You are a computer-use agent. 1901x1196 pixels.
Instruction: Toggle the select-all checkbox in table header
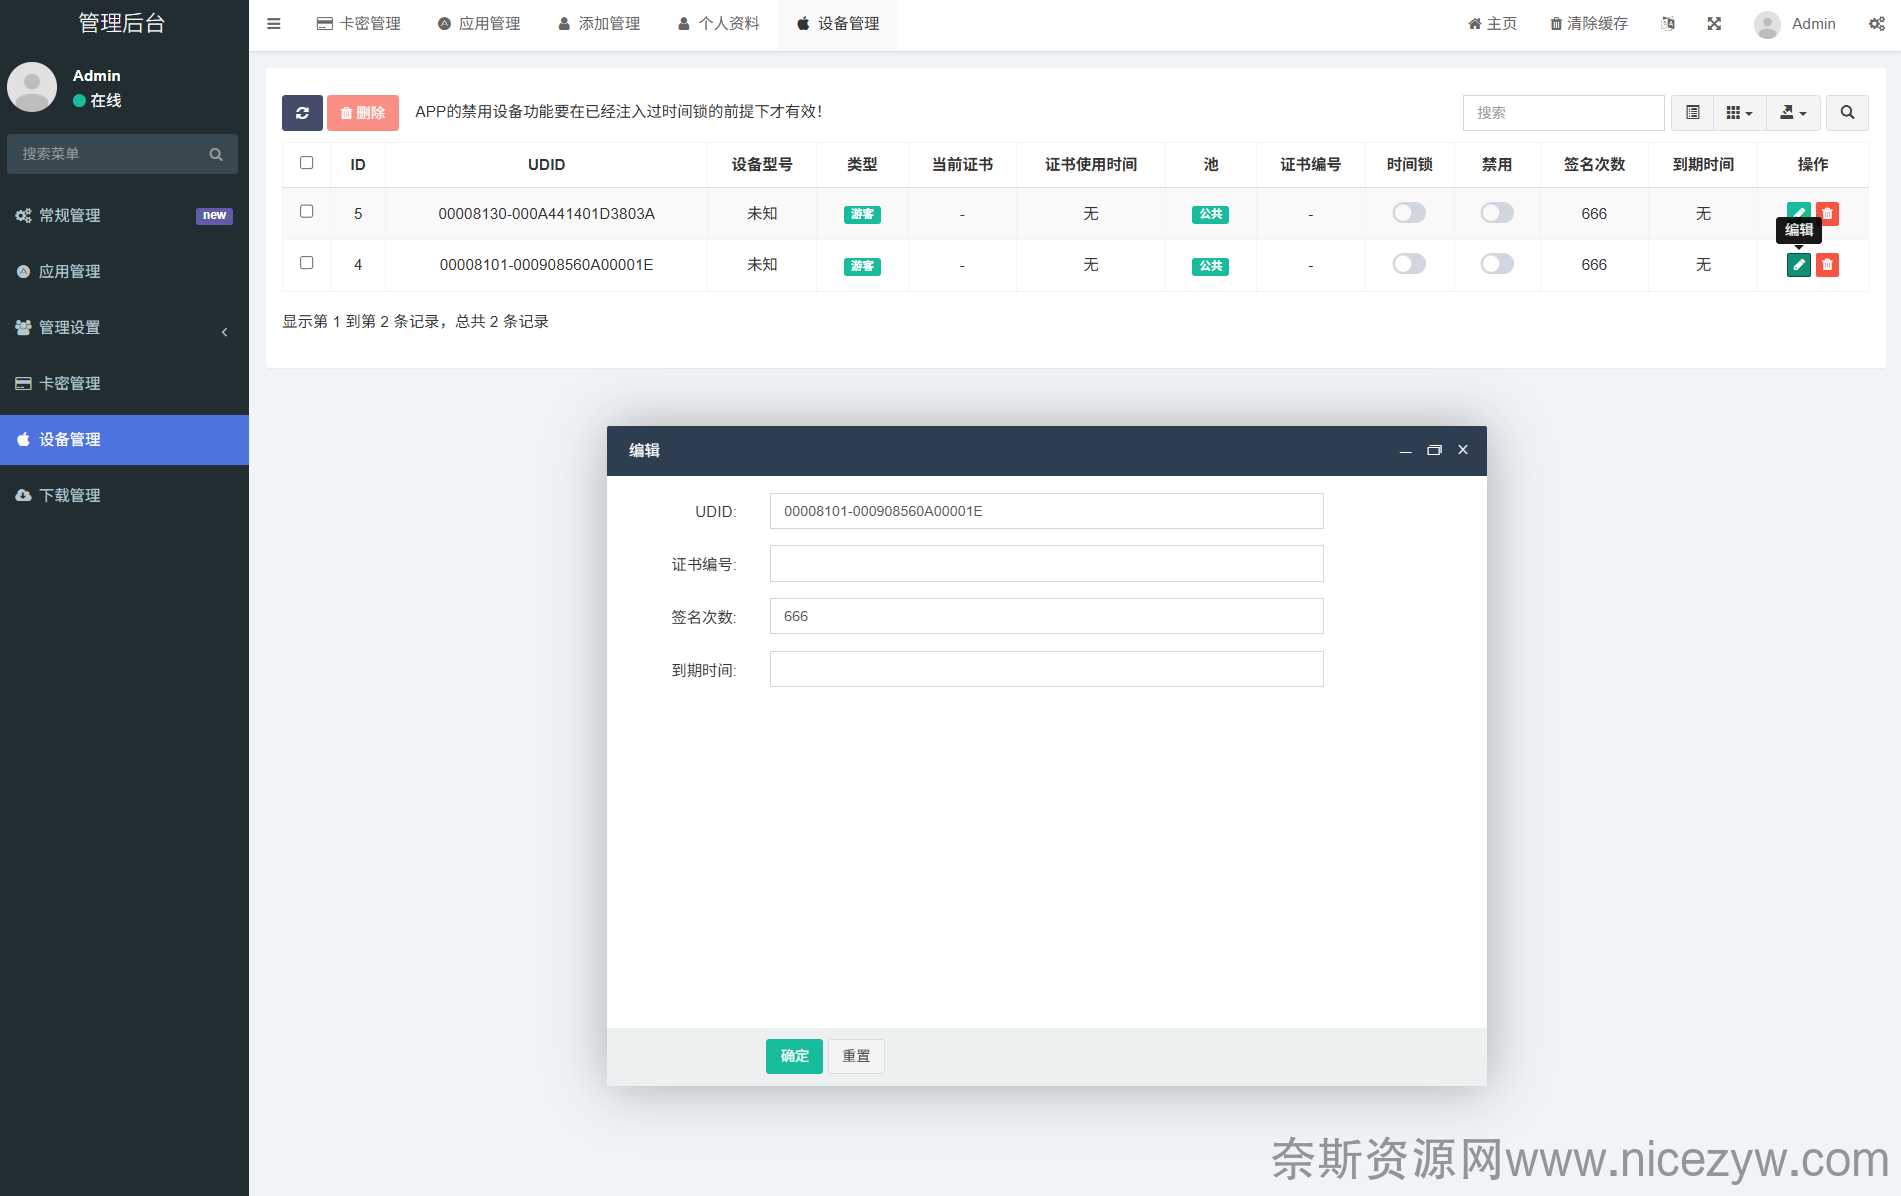tap(307, 163)
